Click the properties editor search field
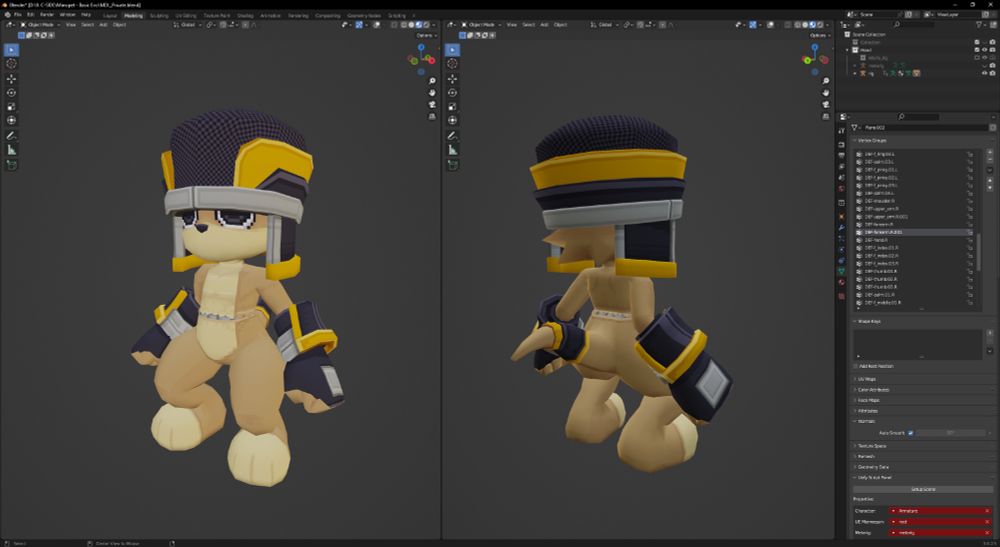The width and height of the screenshot is (1000, 547). (917, 117)
